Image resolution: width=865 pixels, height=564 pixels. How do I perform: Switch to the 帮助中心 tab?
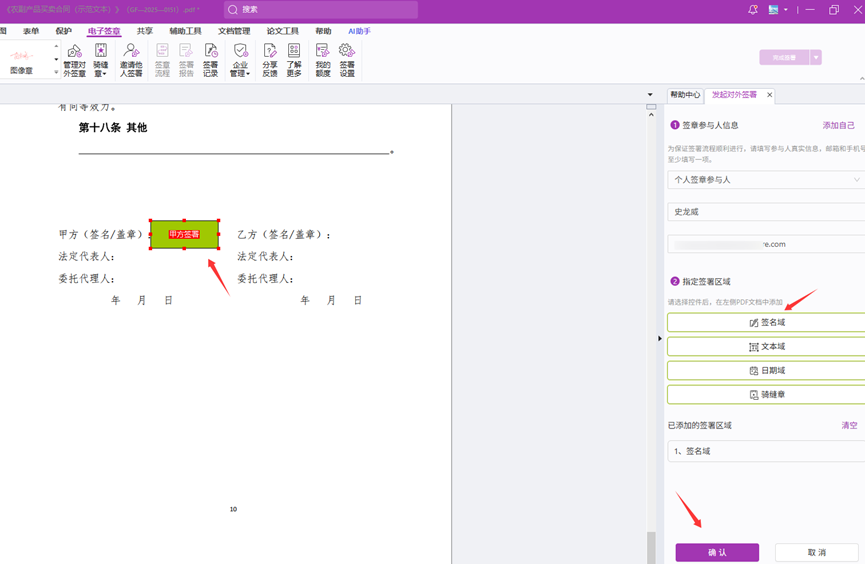coord(685,95)
